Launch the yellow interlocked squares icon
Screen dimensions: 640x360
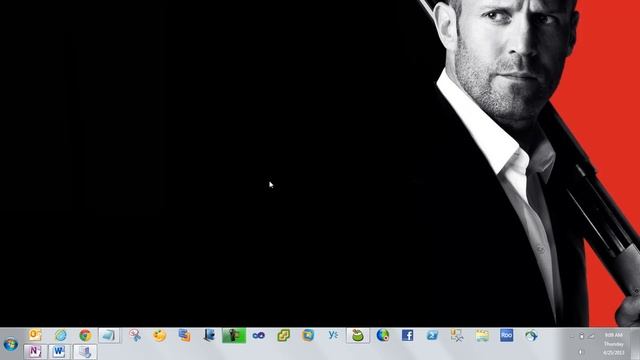tap(284, 336)
